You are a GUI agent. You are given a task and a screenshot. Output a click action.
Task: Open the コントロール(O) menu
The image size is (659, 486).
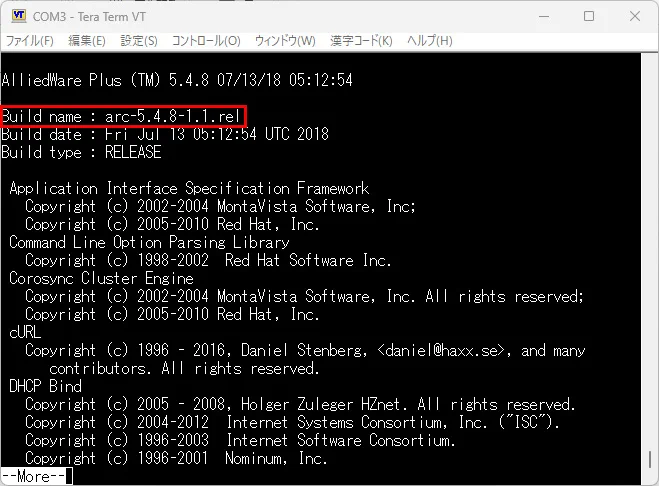(206, 41)
